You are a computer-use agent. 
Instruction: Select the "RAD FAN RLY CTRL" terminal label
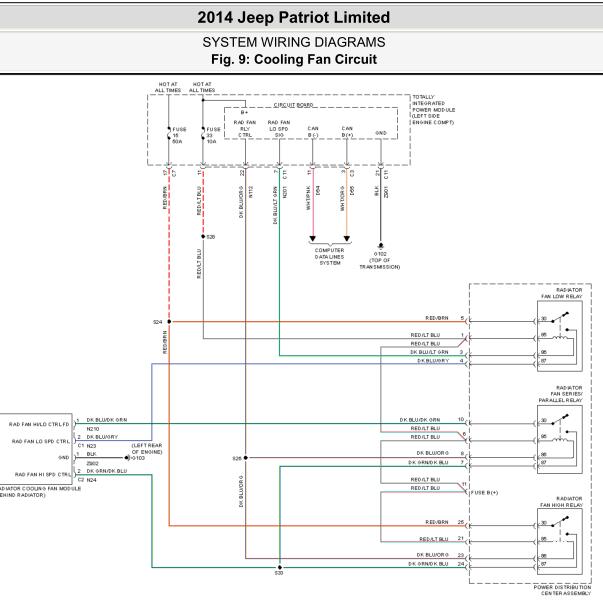coord(245,128)
